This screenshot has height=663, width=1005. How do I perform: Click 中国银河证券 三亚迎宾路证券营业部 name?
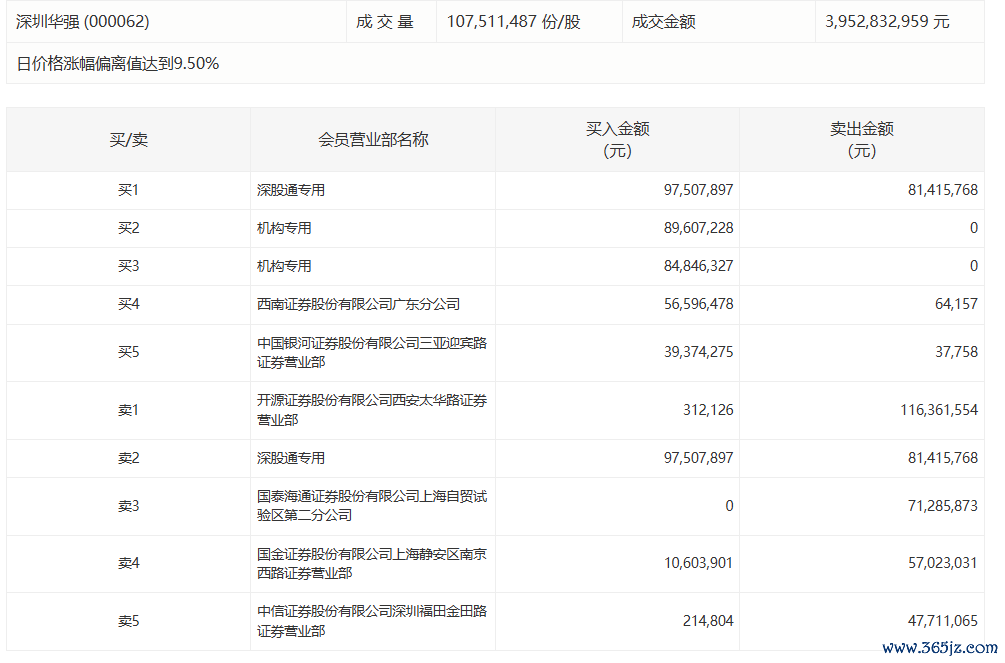pyautogui.click(x=372, y=353)
